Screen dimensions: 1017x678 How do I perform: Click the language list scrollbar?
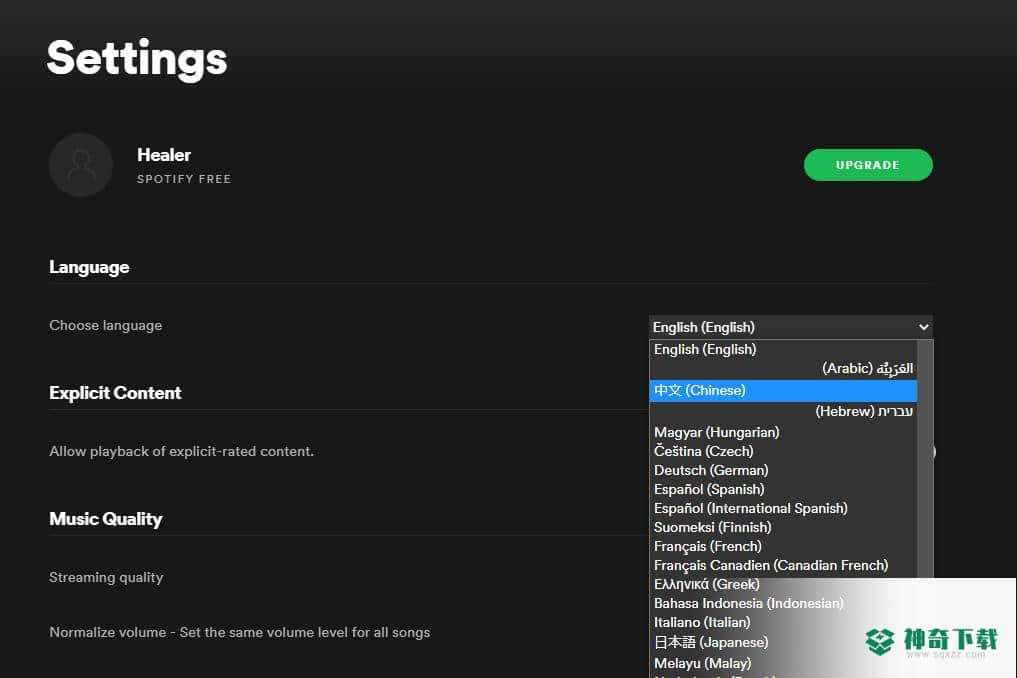(925, 457)
